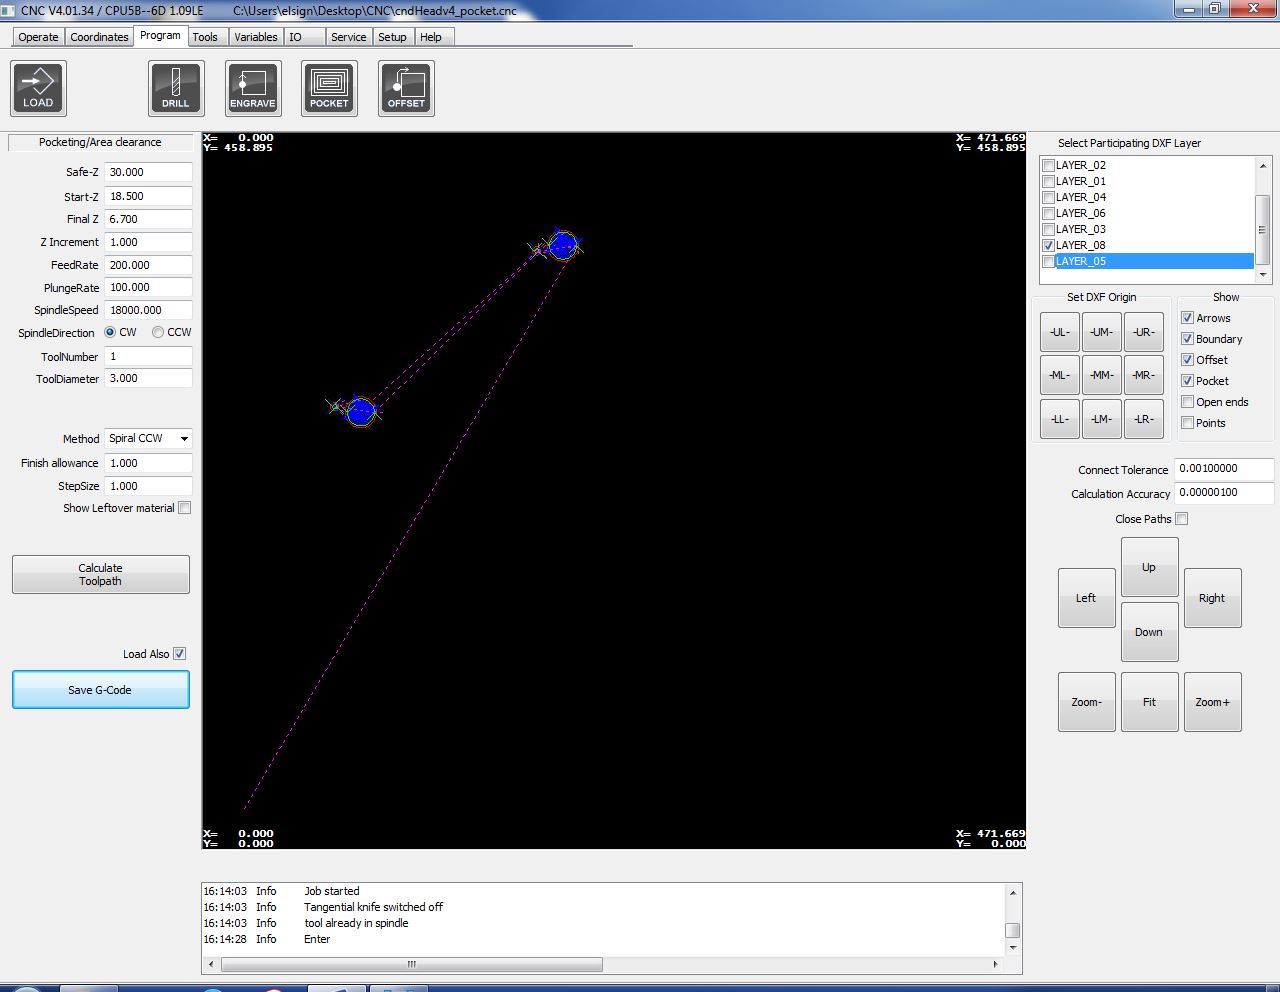The image size is (1280, 992).
Task: Click Zoom+ button
Action: click(x=1213, y=702)
